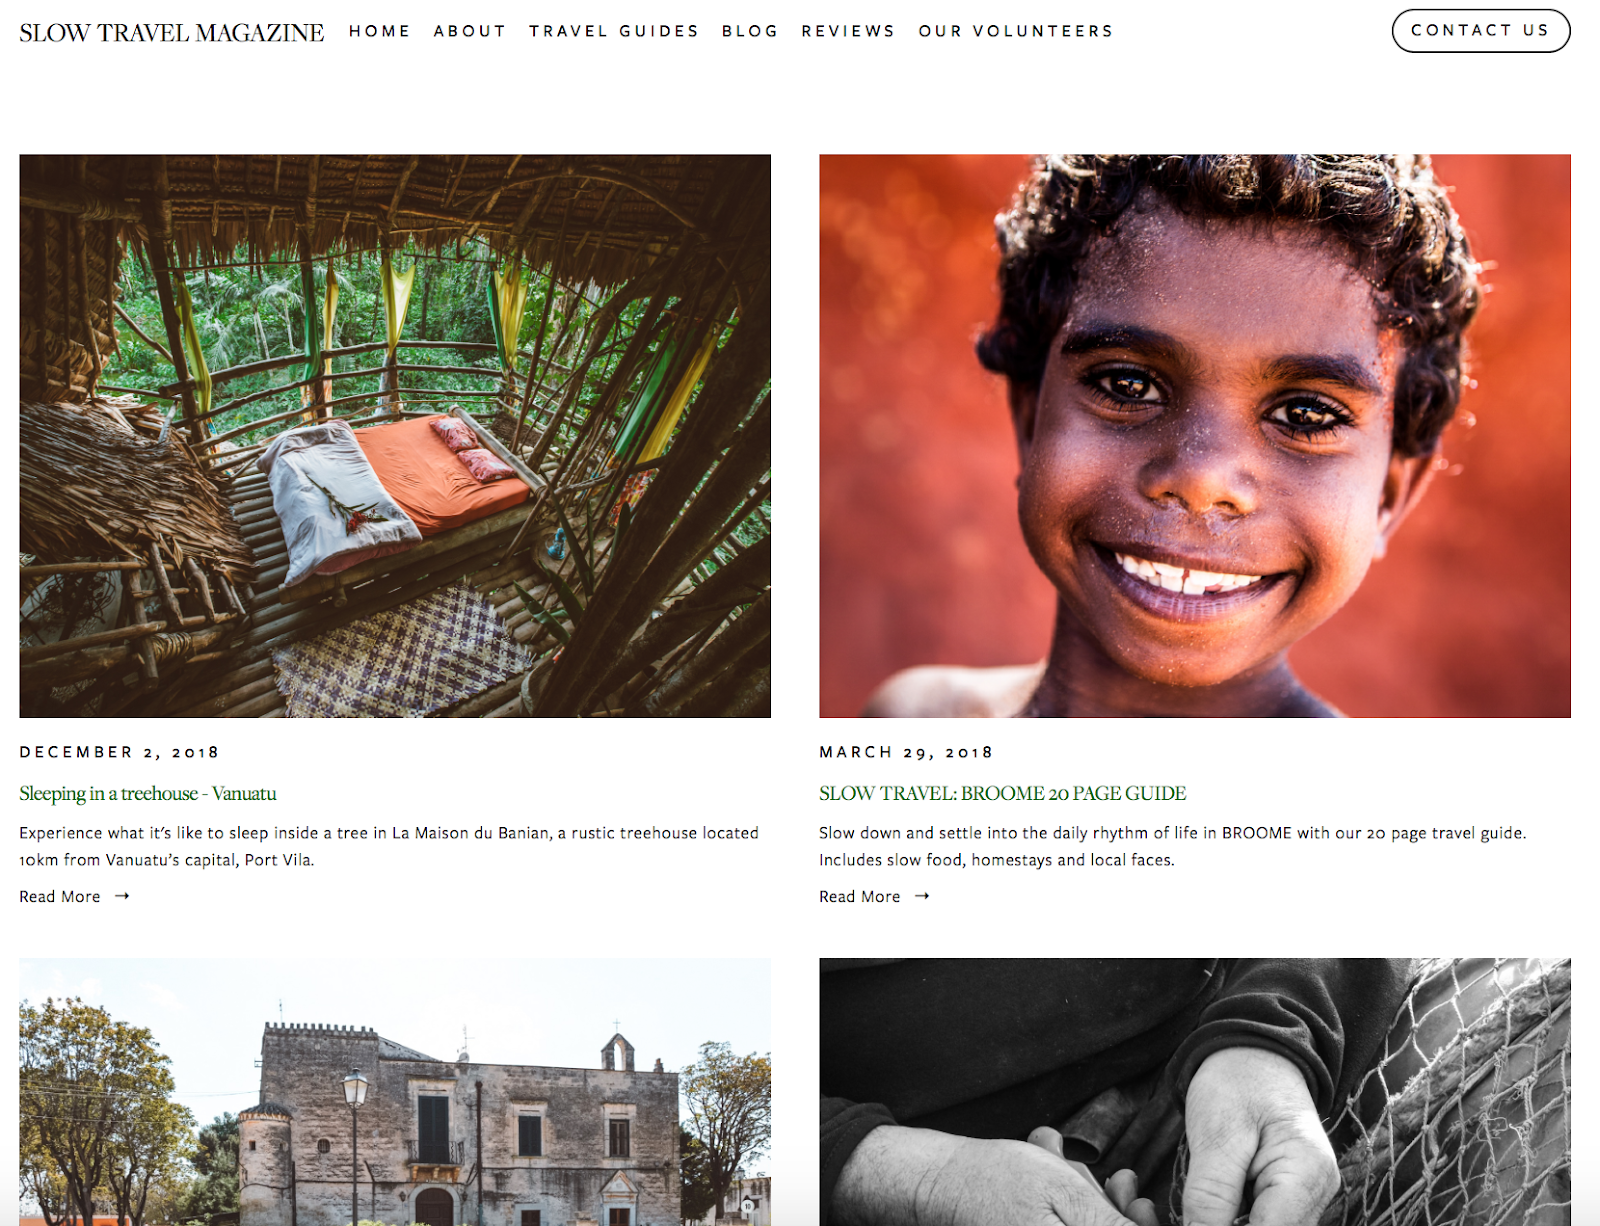Select Travel Guides in the navigation
The height and width of the screenshot is (1226, 1600).
614,31
